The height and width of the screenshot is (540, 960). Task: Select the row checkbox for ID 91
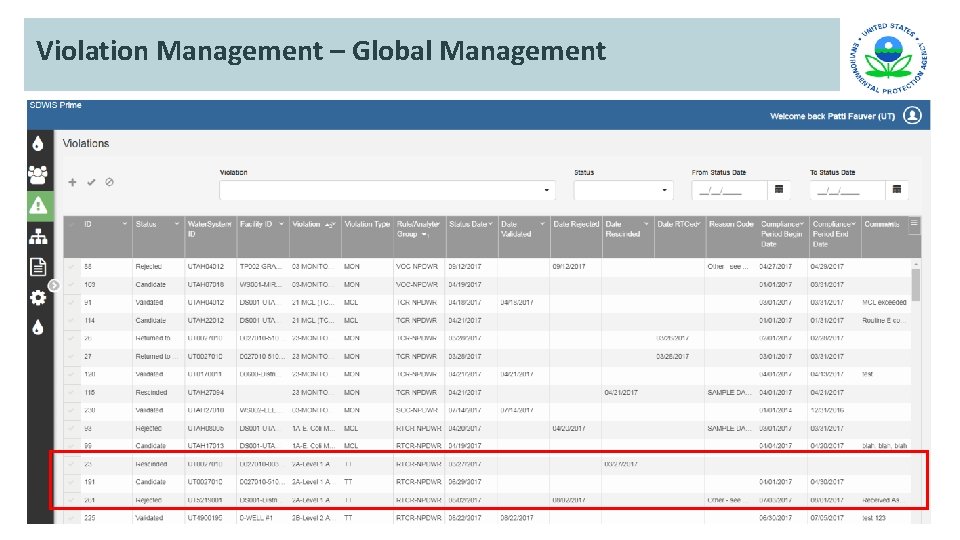72,302
